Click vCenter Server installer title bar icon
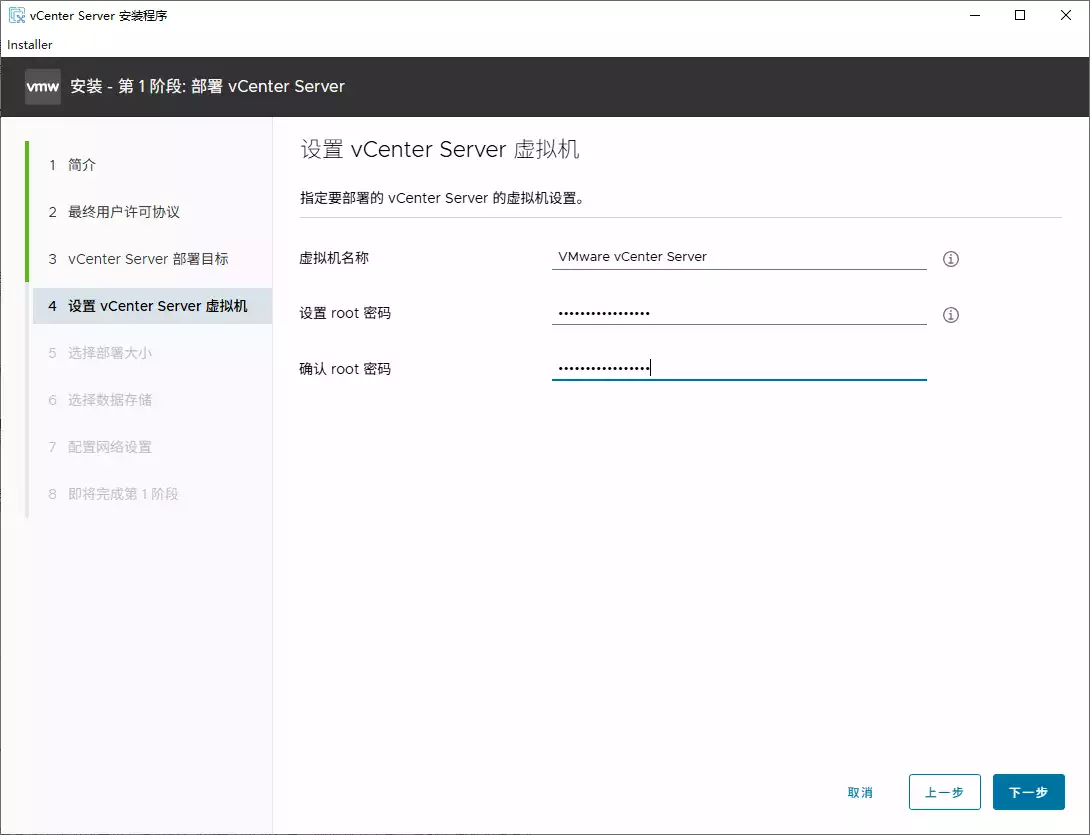 click(17, 15)
